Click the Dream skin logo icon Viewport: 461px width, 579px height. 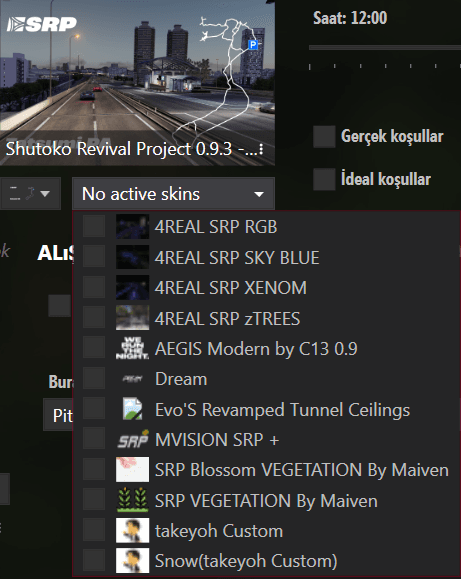tap(132, 379)
